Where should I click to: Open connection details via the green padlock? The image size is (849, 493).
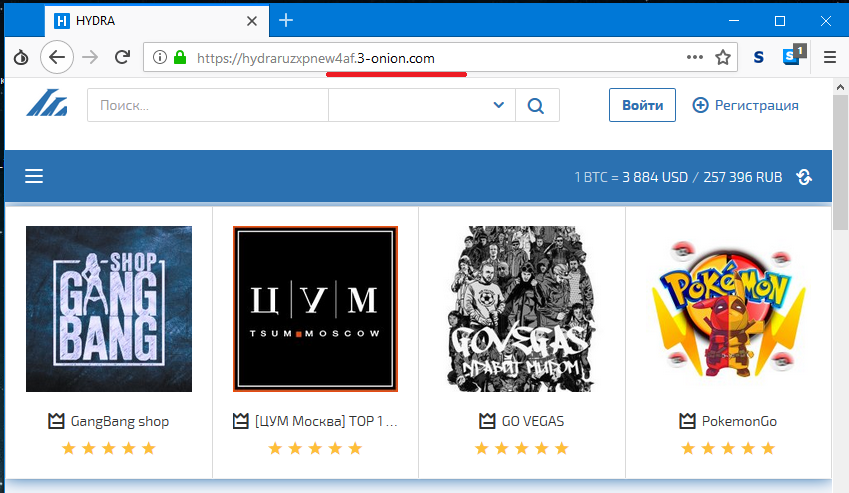pyautogui.click(x=180, y=57)
